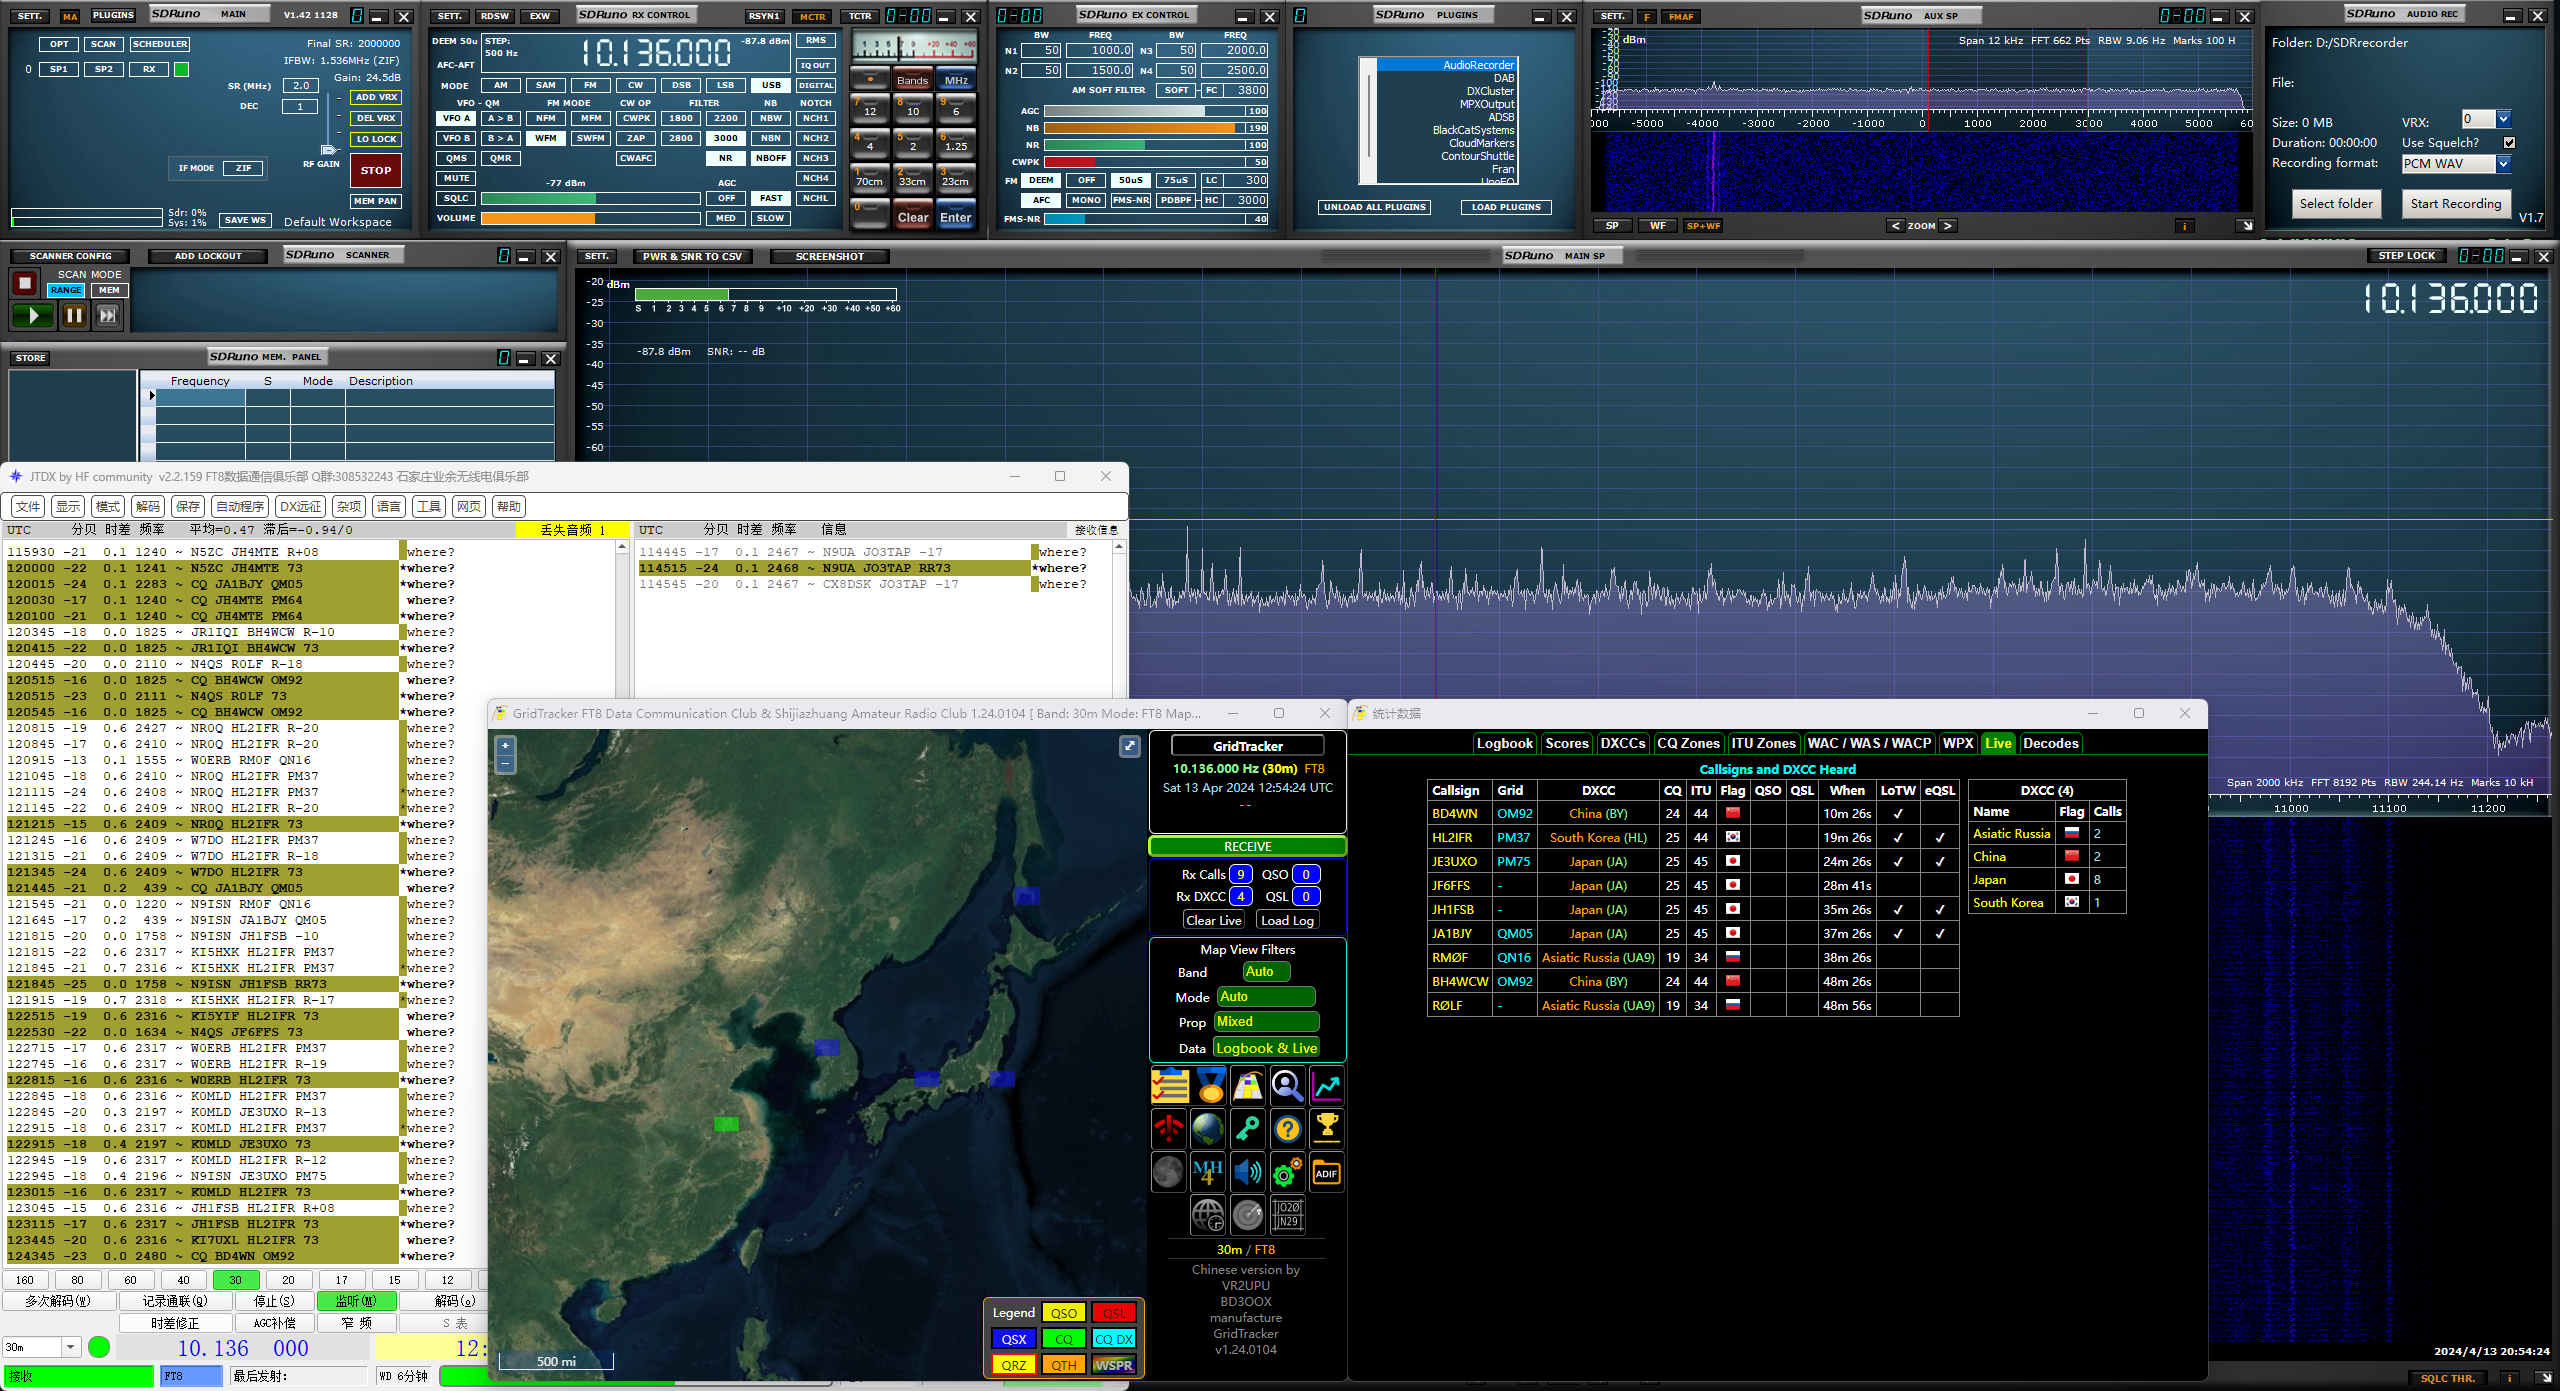
Task: Open the 解码 menu in JTDX
Action: [148, 507]
